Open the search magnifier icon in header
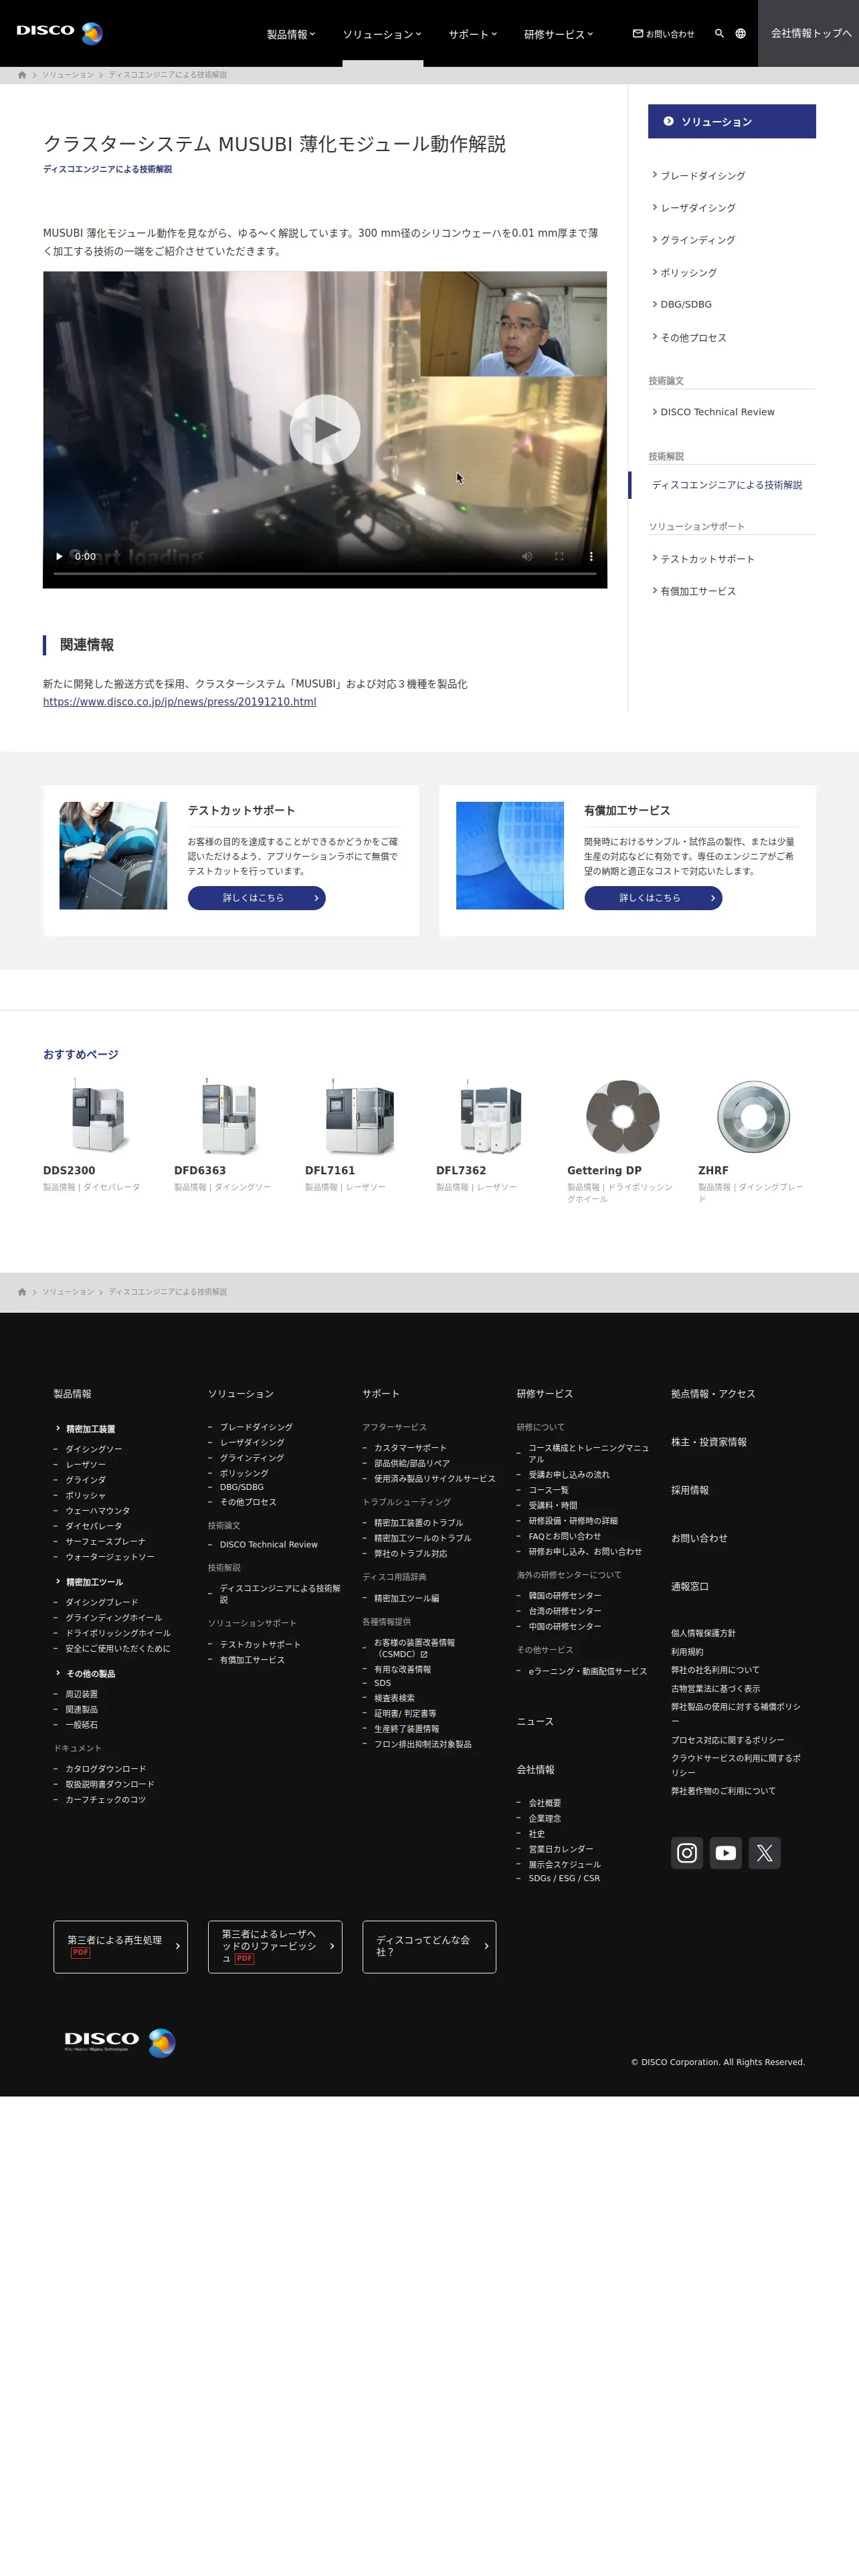The width and height of the screenshot is (859, 2576). click(719, 33)
